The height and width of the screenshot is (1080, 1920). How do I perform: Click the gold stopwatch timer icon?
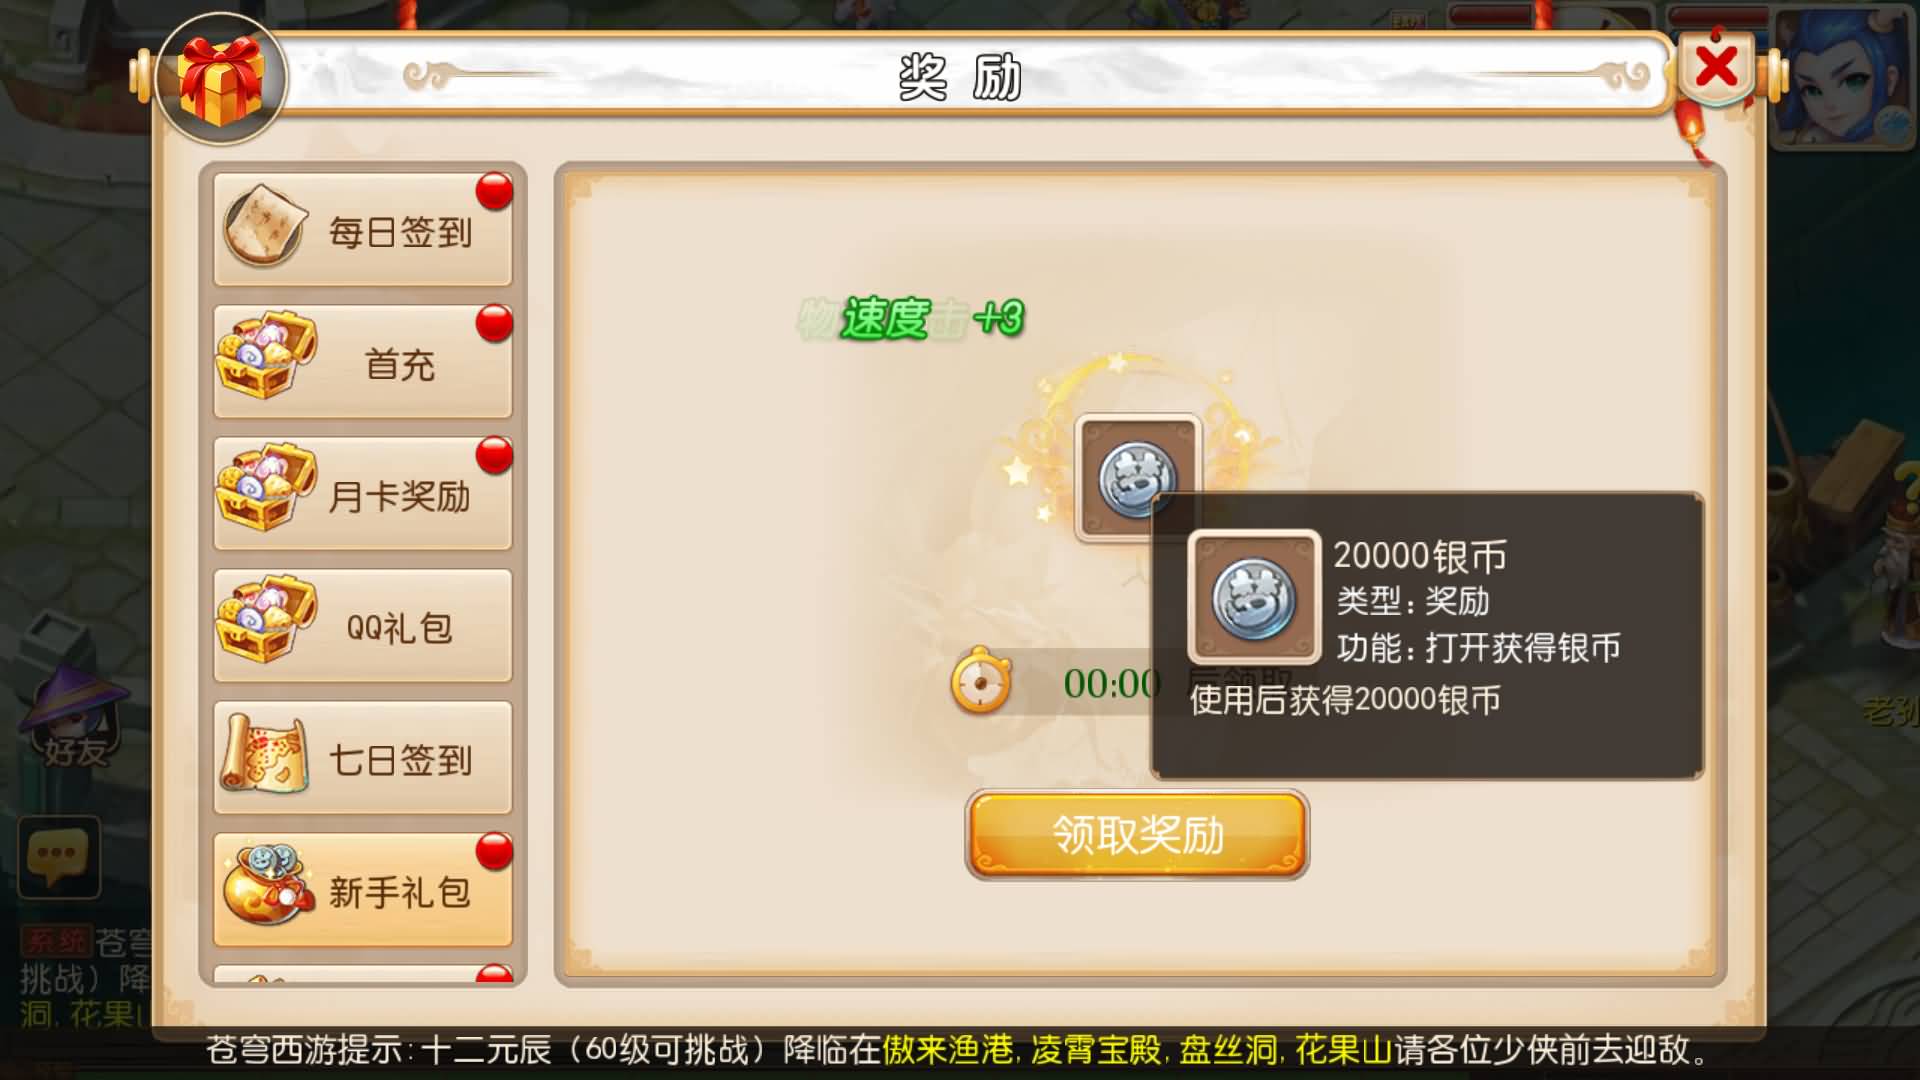pos(980,681)
